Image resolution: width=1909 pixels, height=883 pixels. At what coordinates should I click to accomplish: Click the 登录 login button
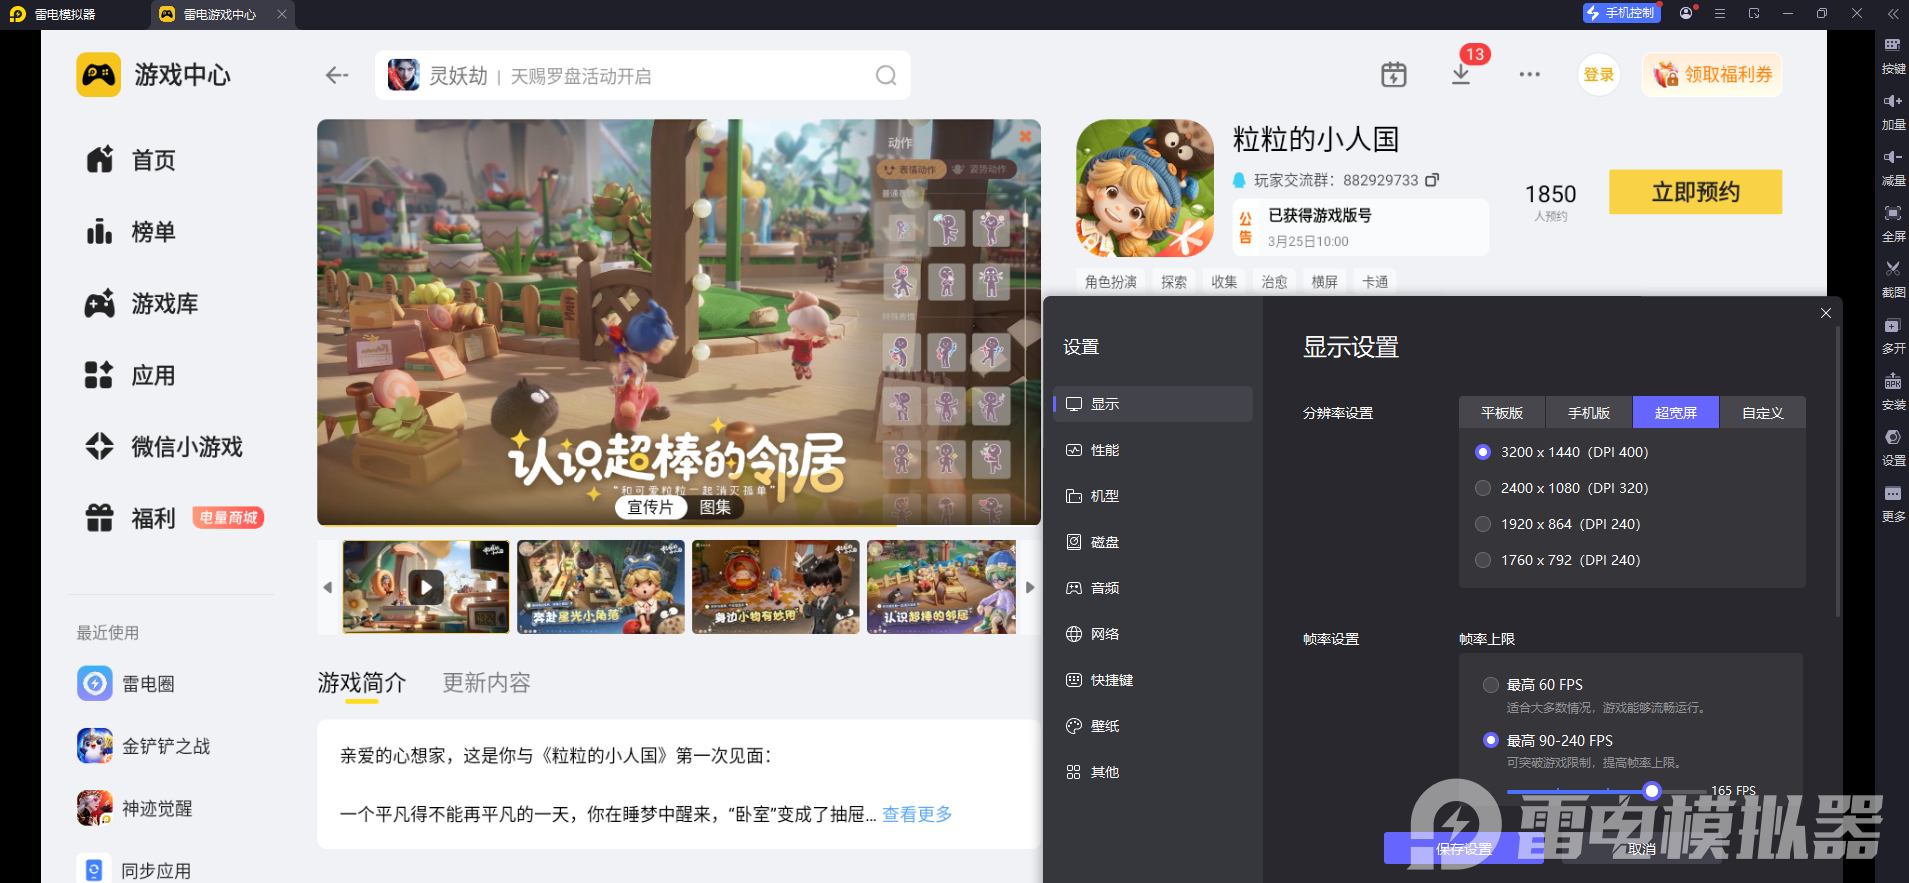(x=1598, y=75)
